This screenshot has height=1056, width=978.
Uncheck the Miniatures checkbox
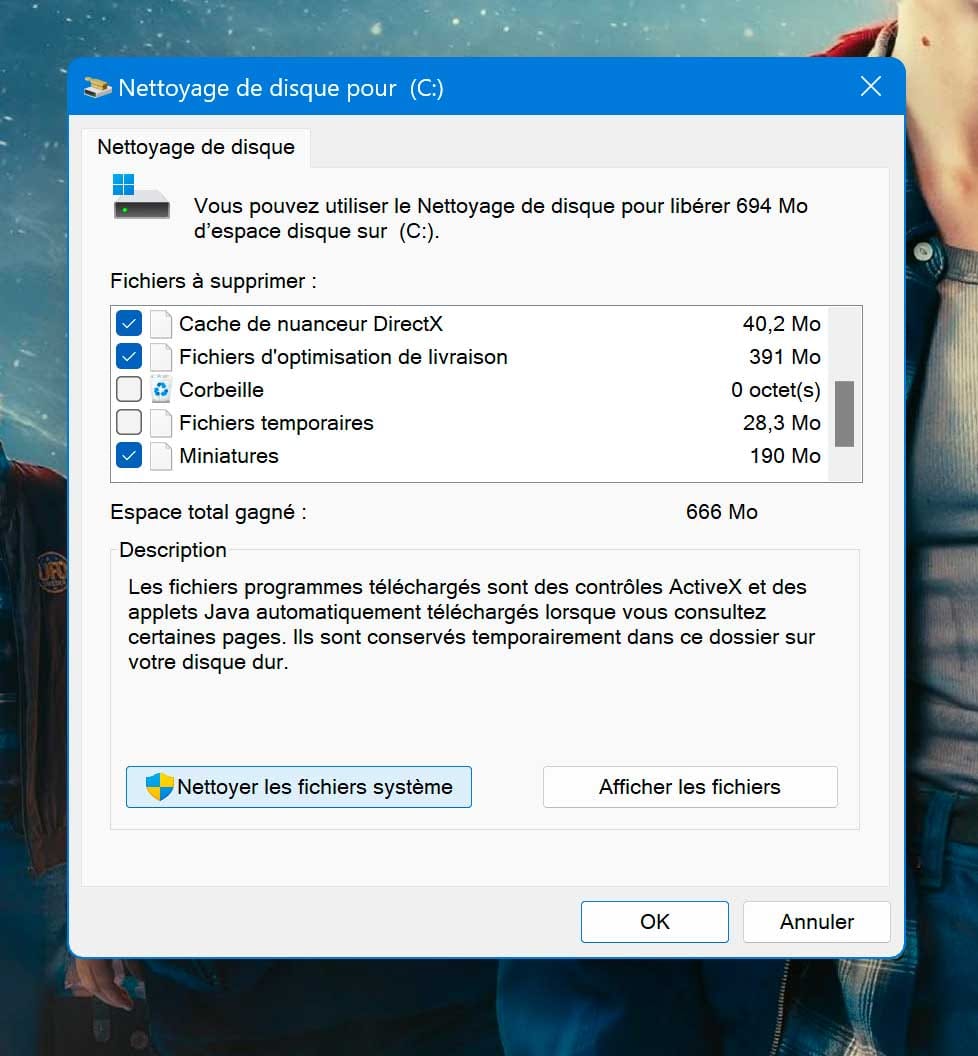coord(129,456)
